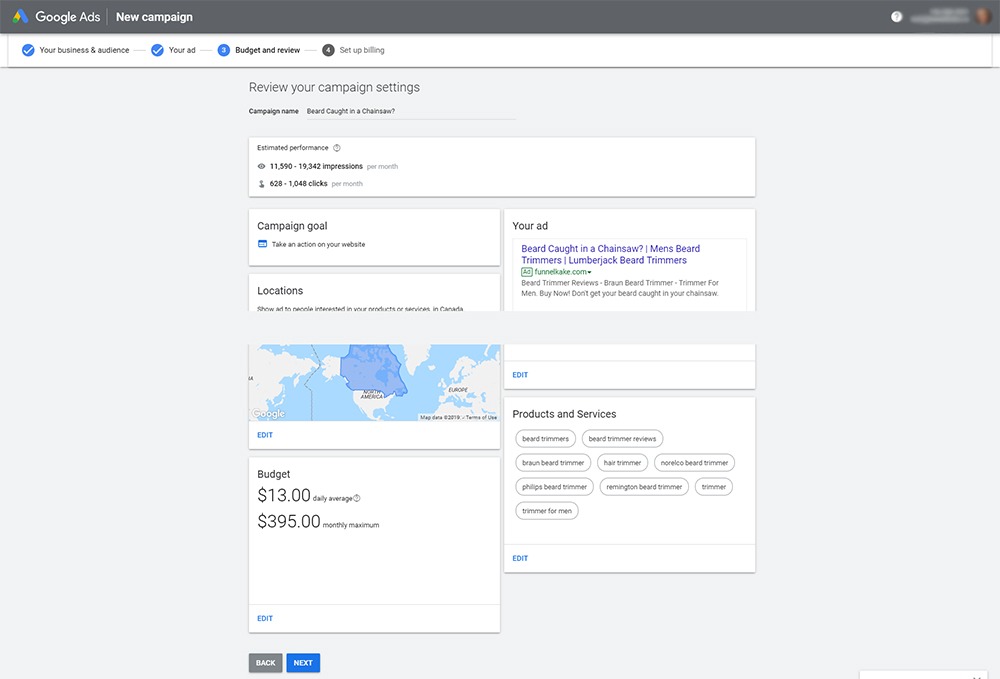Image resolution: width=1000 pixels, height=679 pixels.
Task: Click the Google Ads logo
Action: pyautogui.click(x=56, y=17)
